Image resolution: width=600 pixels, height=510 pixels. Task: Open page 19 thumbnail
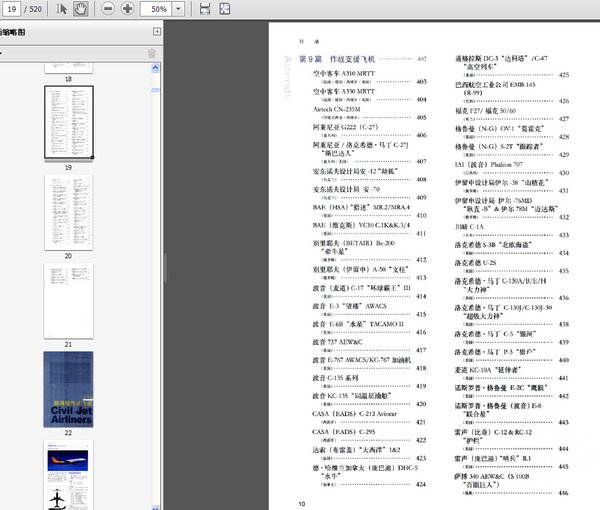pyautogui.click(x=68, y=122)
